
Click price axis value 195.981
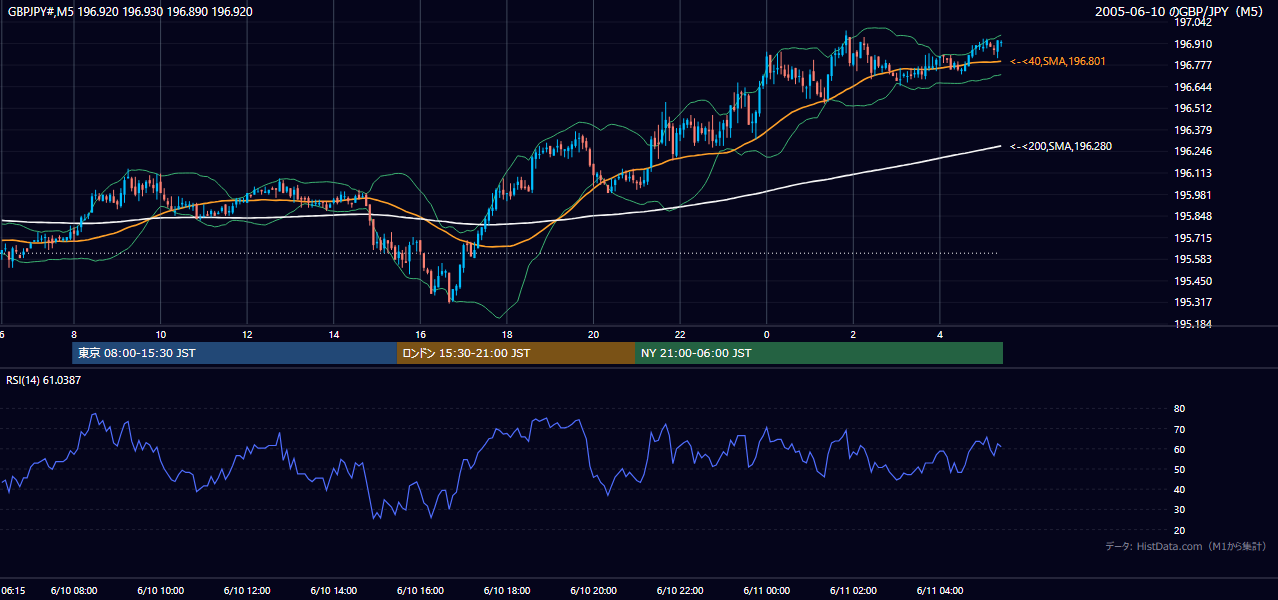tap(1193, 195)
